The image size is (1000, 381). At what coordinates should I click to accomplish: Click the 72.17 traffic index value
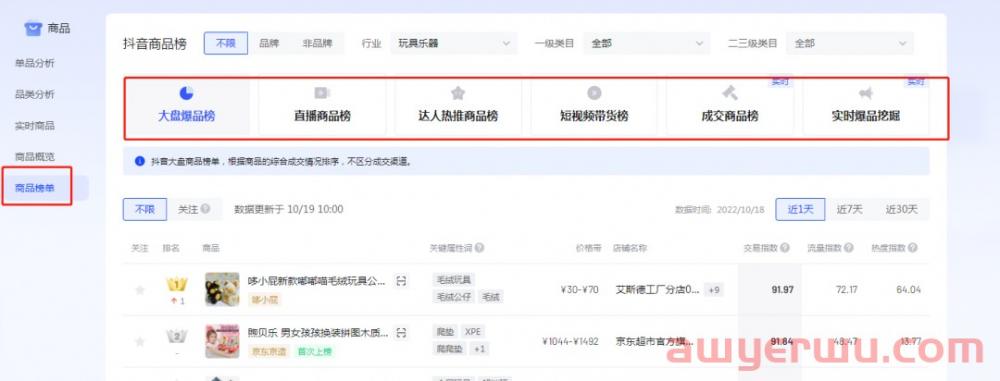(846, 290)
